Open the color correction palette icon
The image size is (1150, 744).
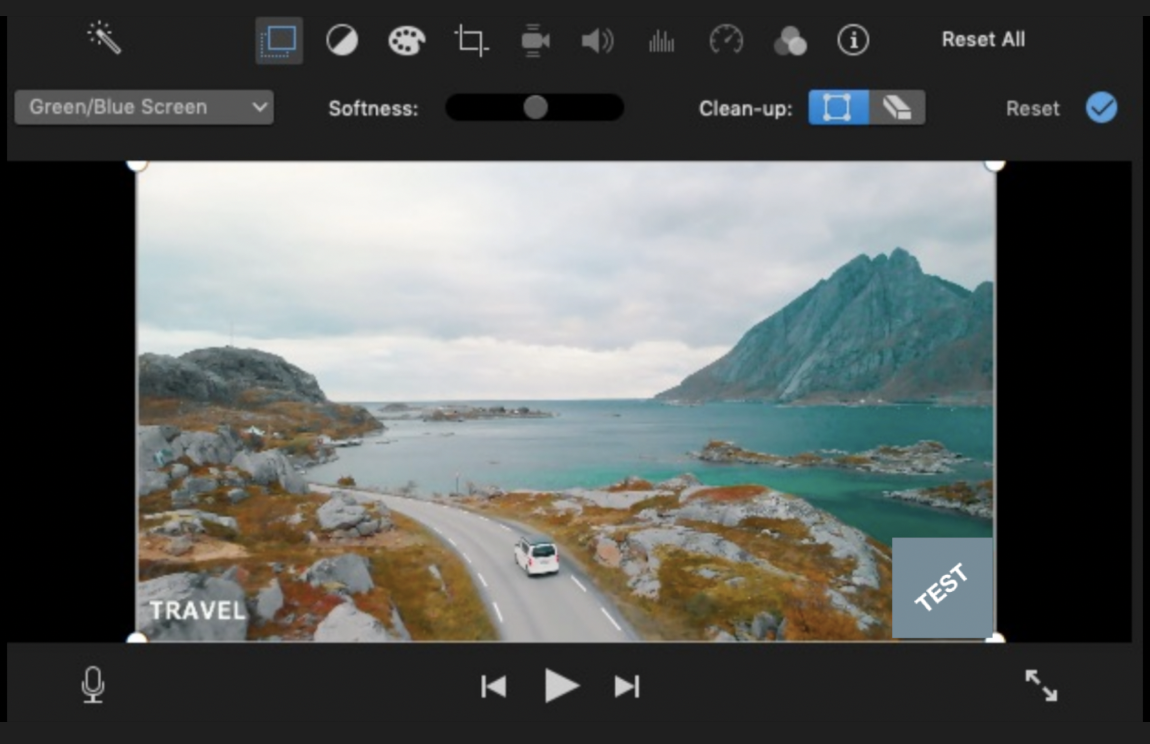click(x=406, y=40)
